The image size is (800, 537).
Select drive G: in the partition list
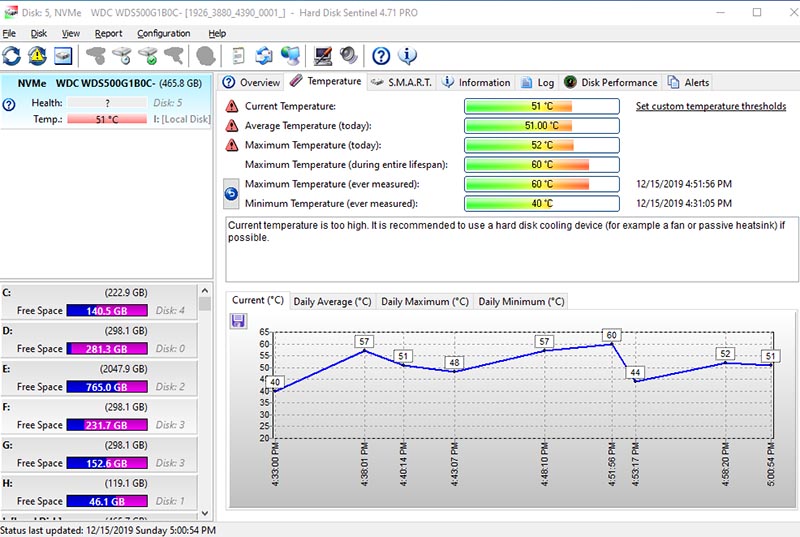click(x=99, y=455)
